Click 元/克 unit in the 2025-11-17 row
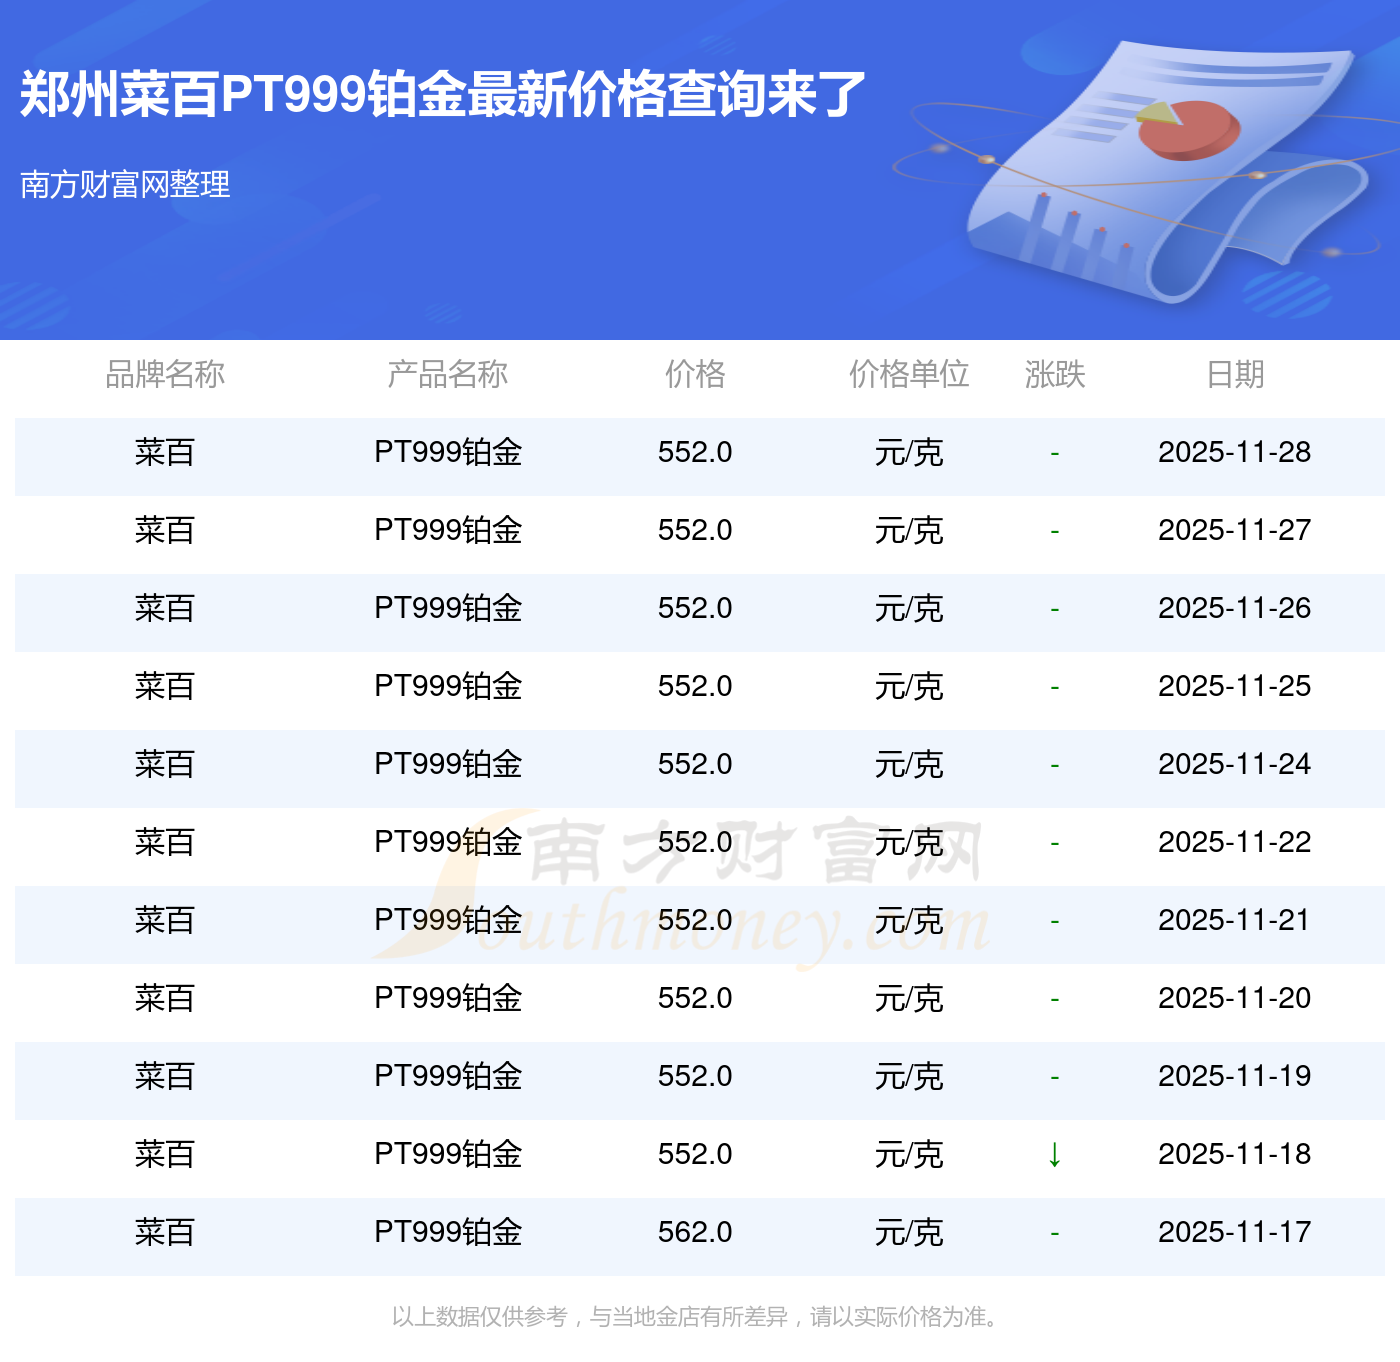1400x1362 pixels. point(909,1232)
